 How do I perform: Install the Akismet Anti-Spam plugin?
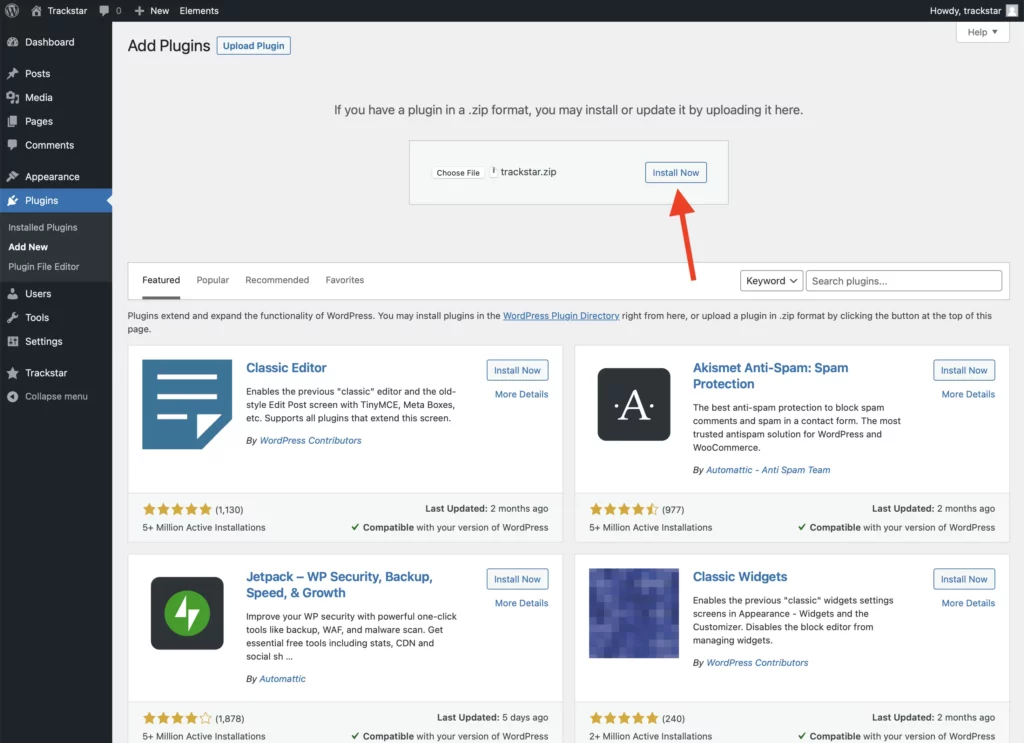pyautogui.click(x=964, y=370)
